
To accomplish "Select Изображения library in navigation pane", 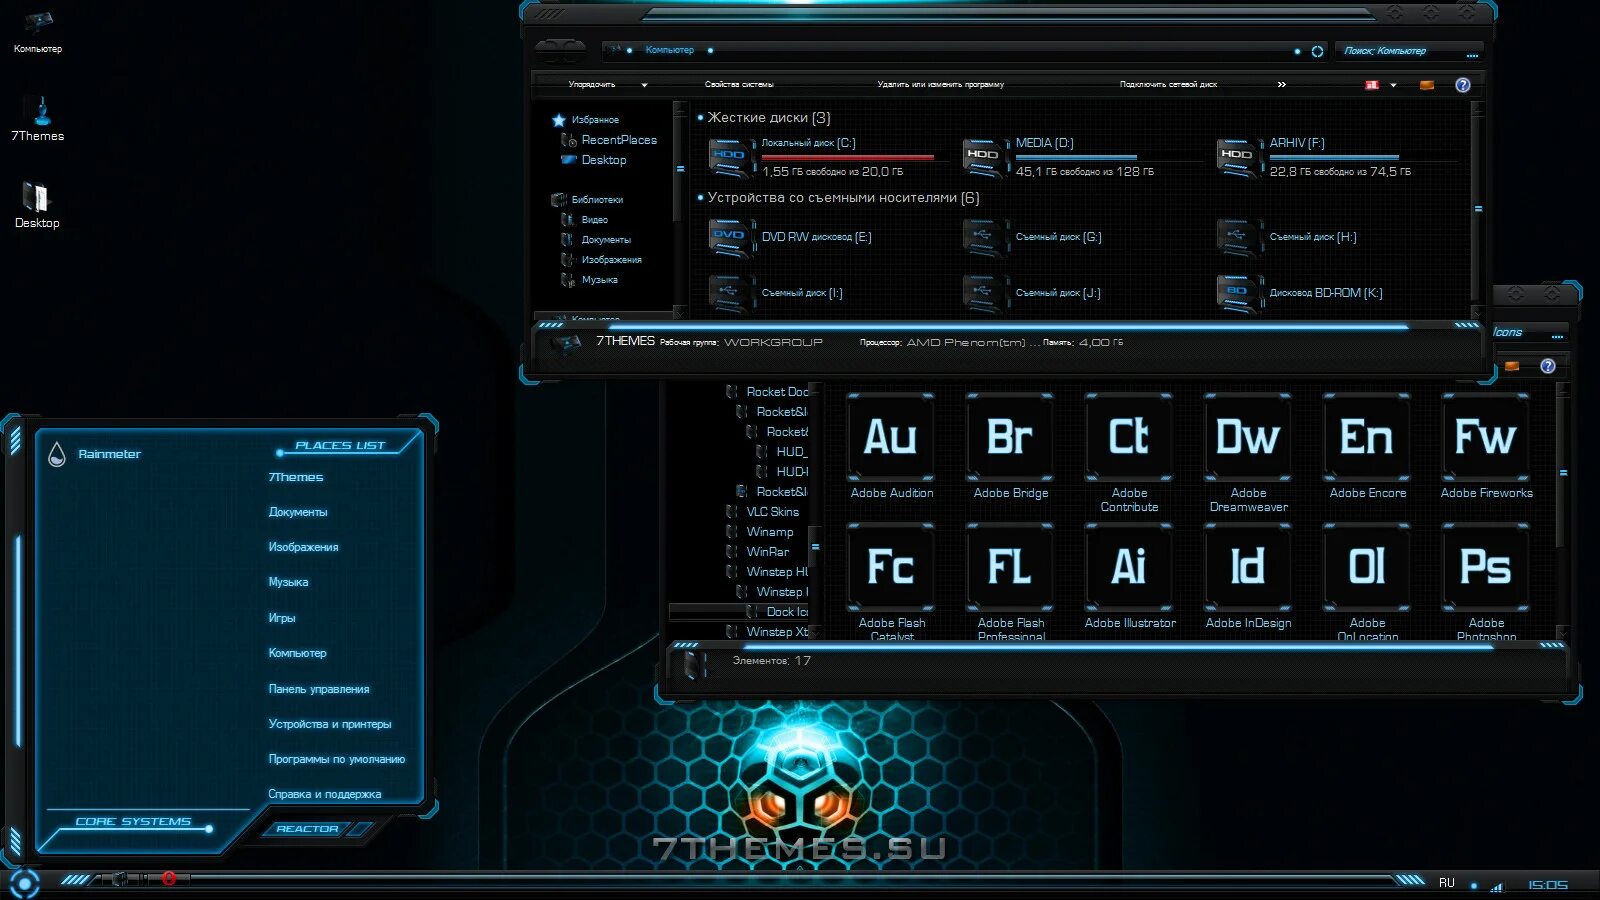I will 611,260.
